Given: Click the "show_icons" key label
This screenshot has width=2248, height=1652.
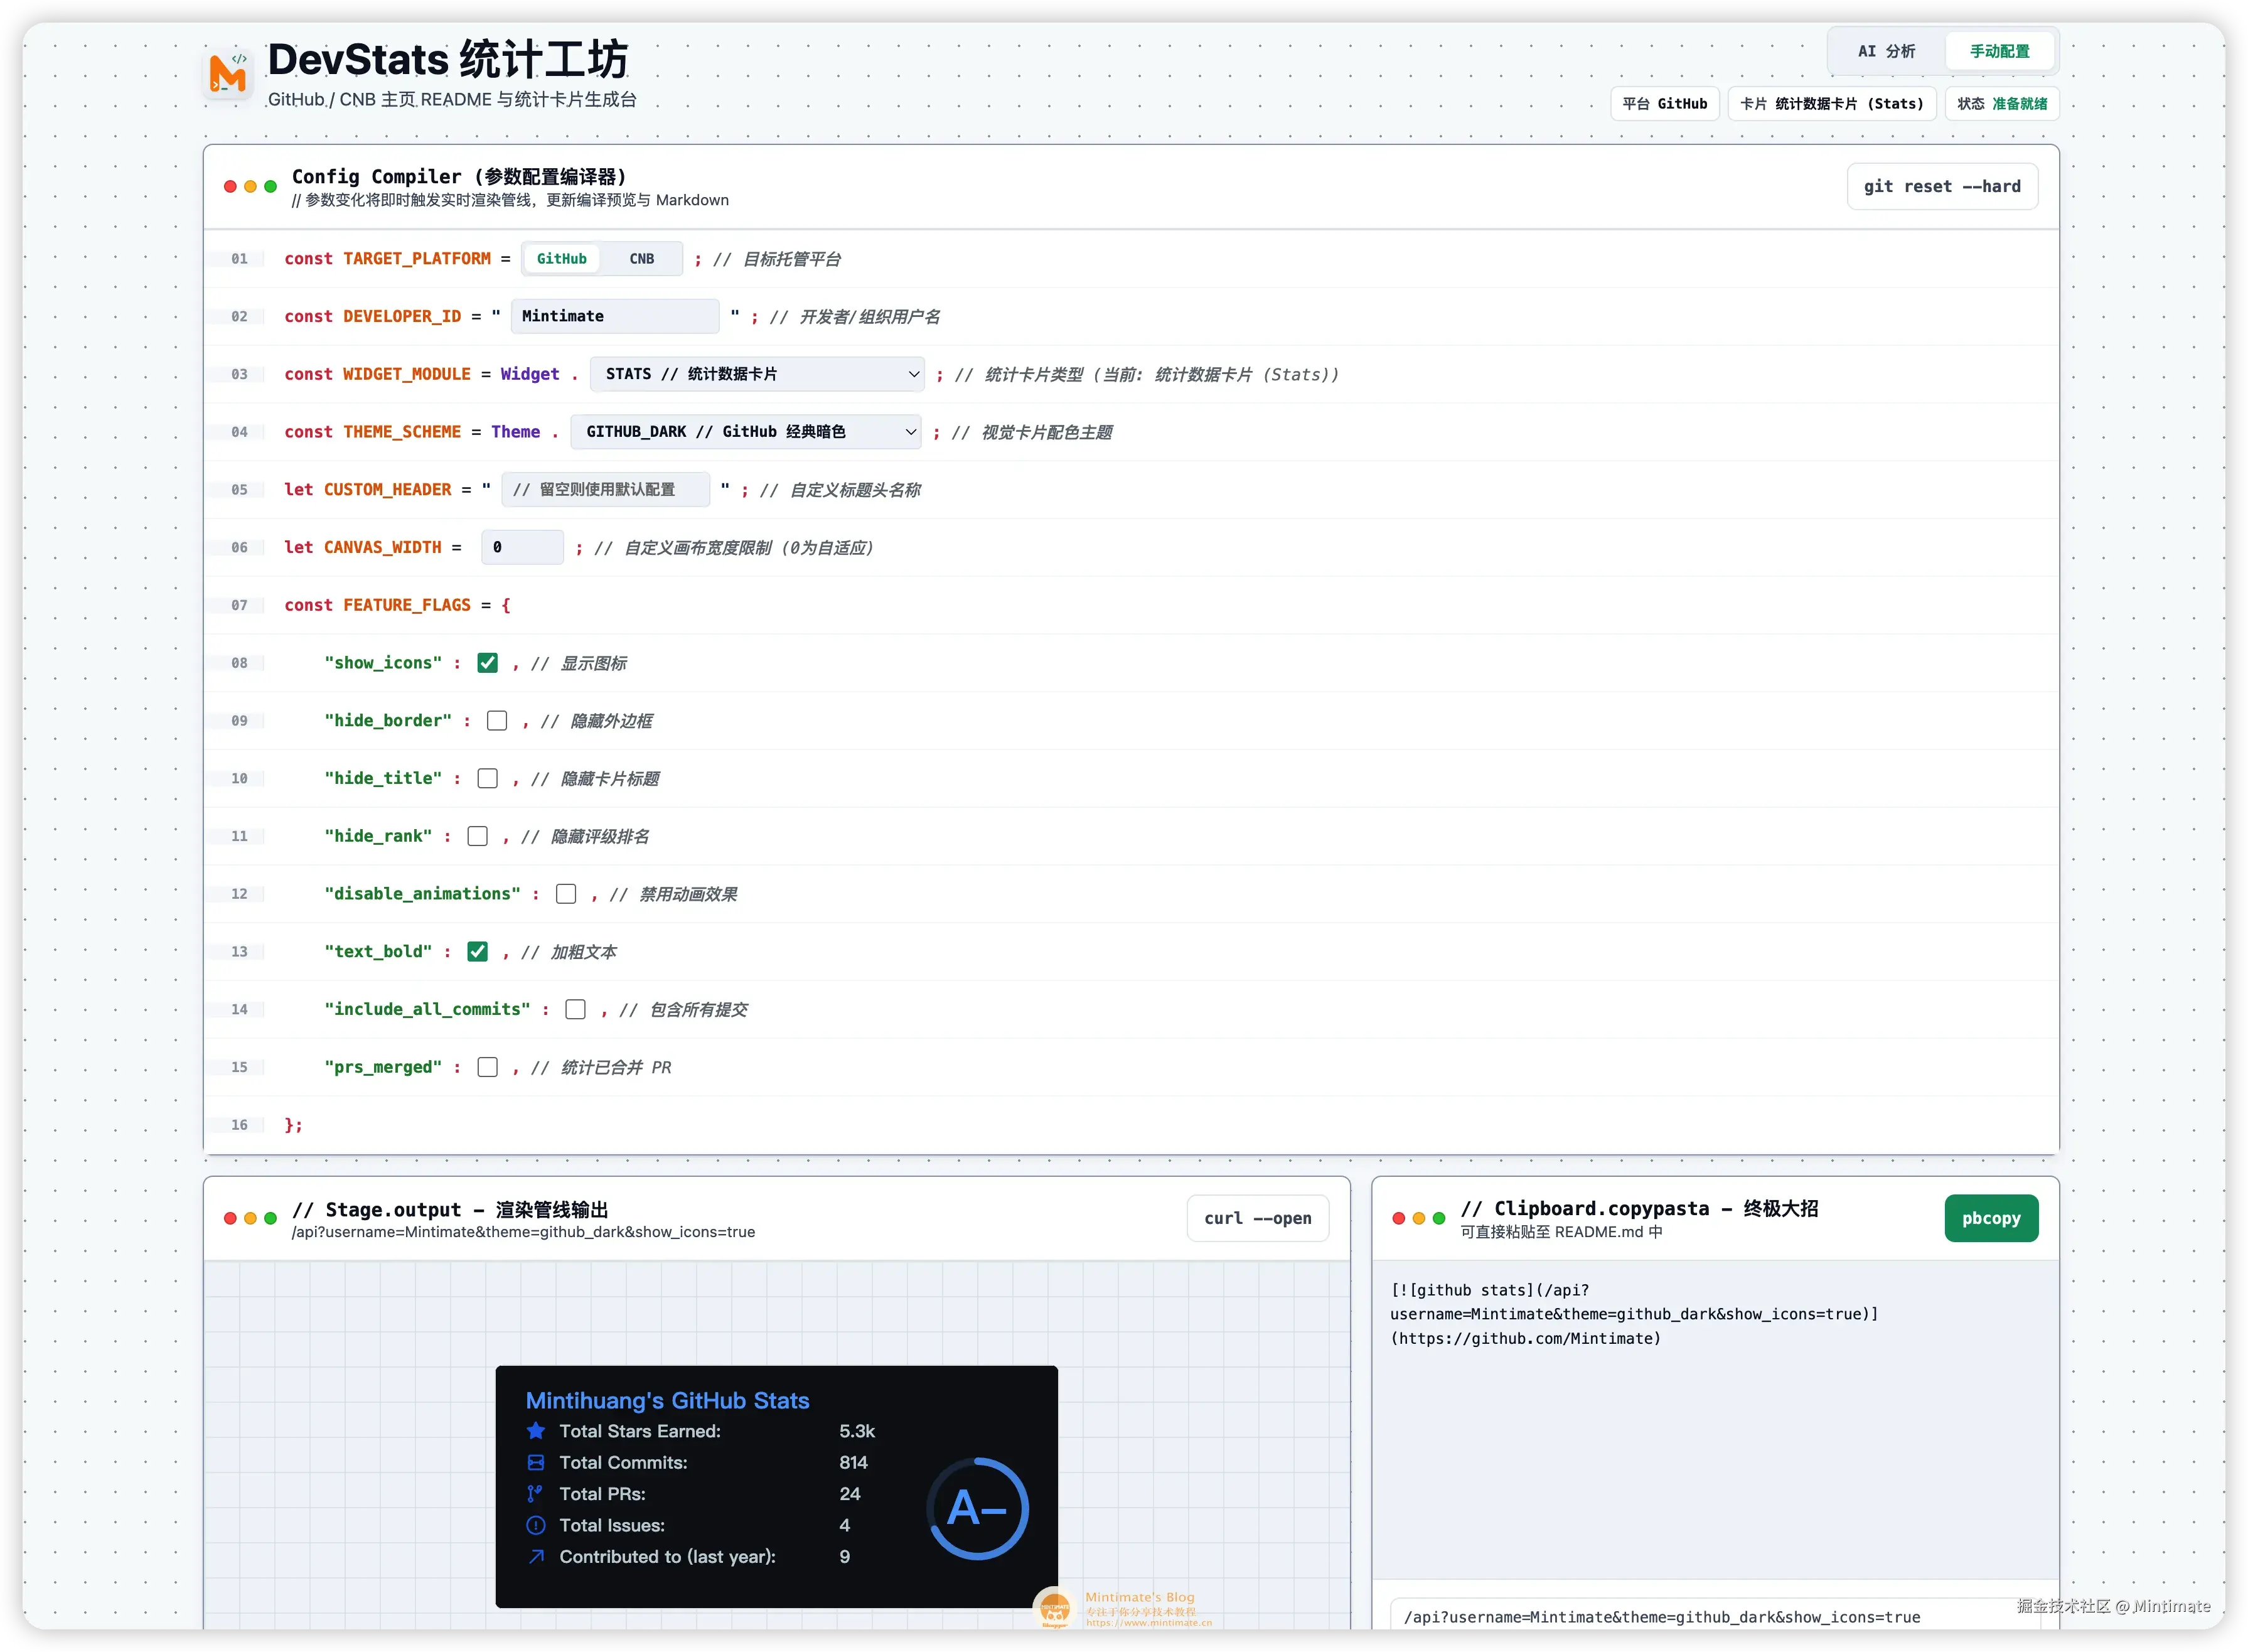Looking at the screenshot, I should tap(383, 663).
